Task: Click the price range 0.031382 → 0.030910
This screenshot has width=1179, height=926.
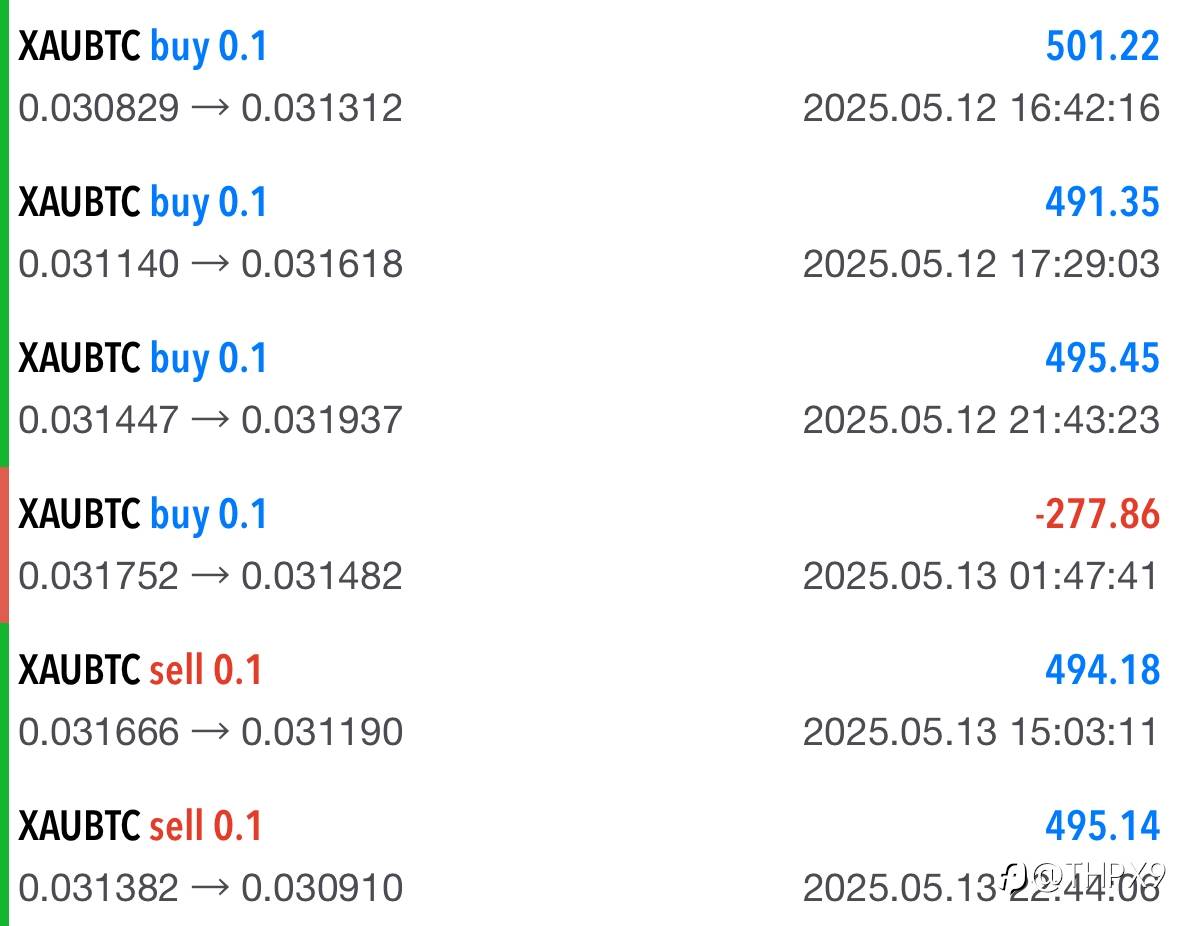Action: point(211,888)
